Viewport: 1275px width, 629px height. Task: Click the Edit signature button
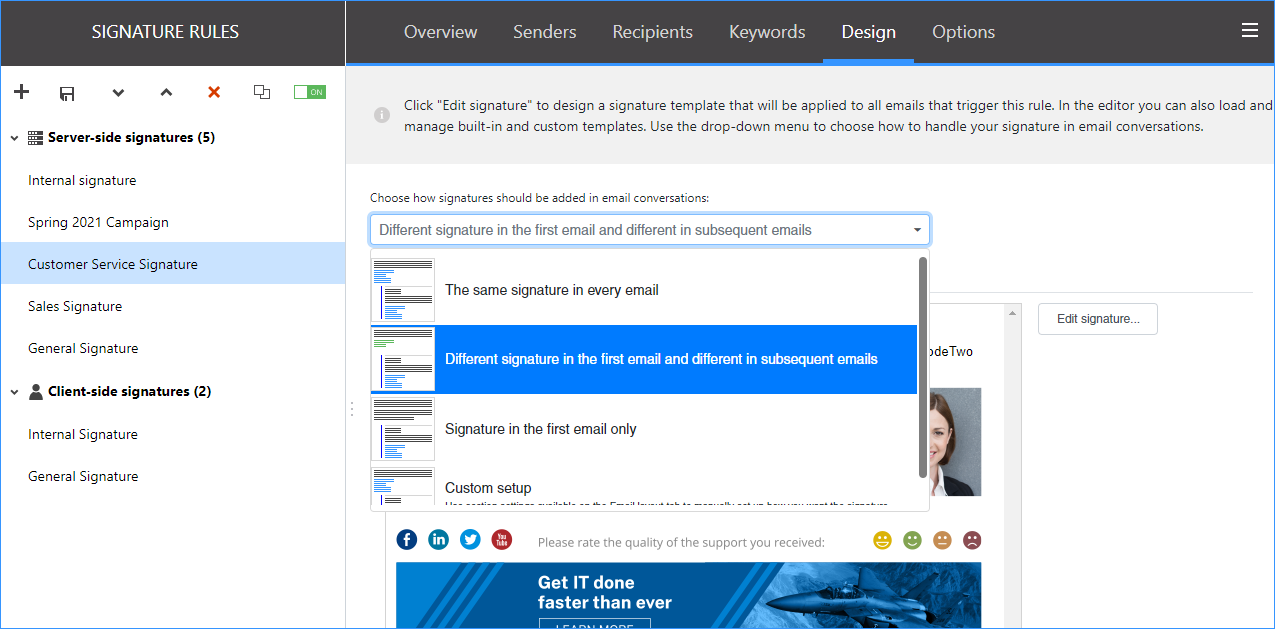point(1098,319)
